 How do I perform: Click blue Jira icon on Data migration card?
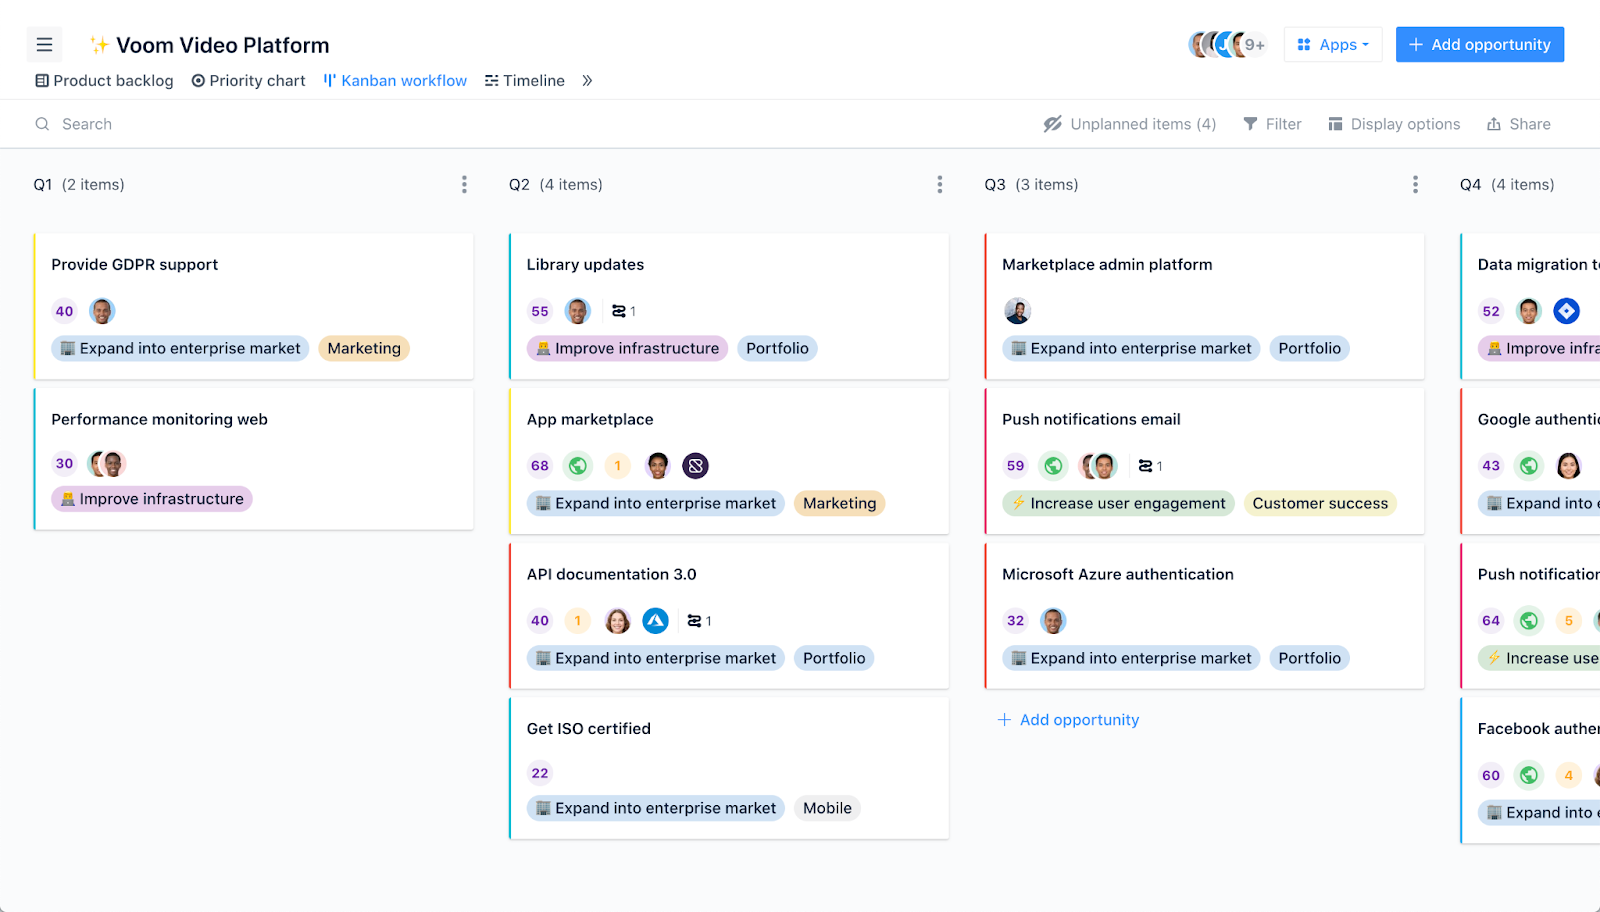(1567, 311)
